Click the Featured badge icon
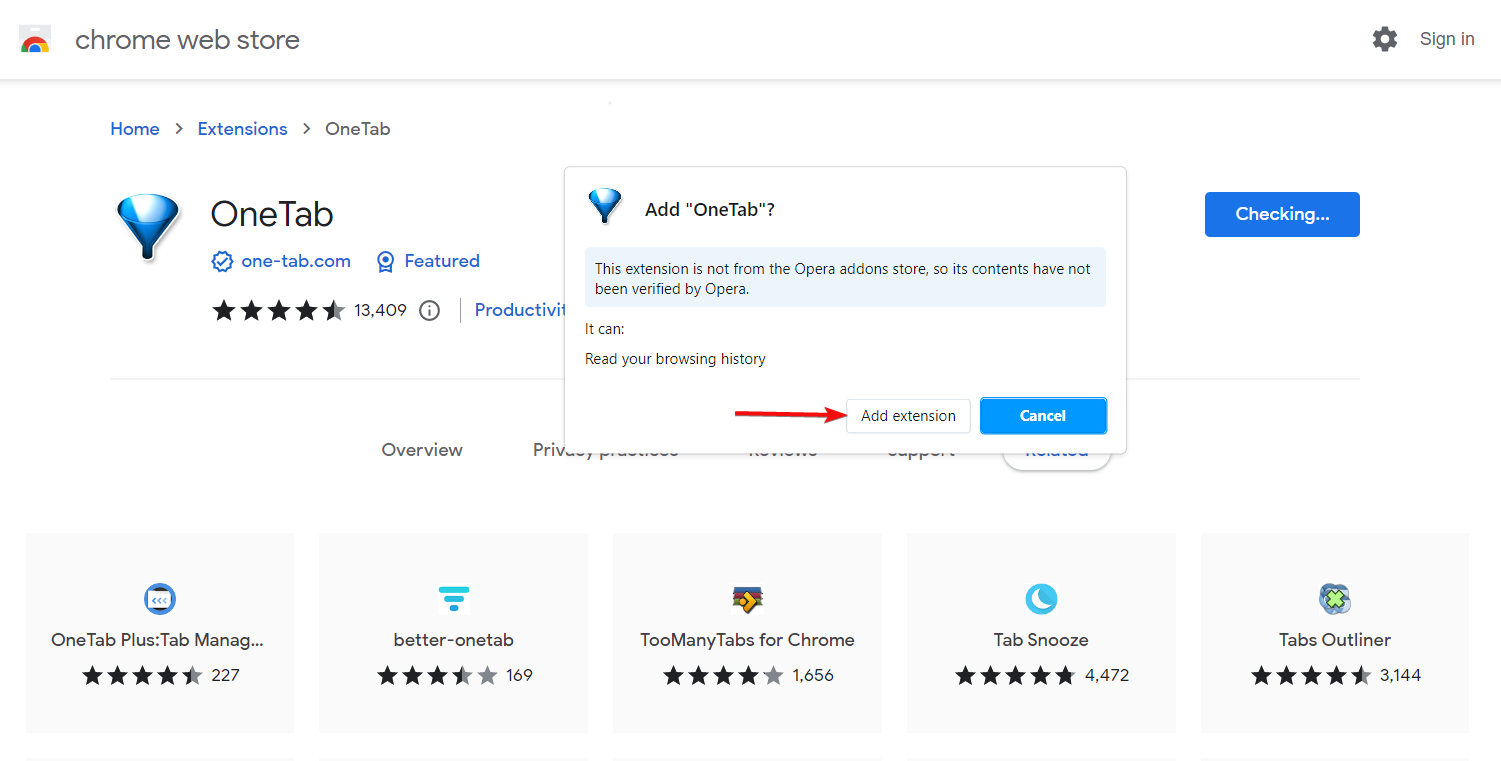The image size is (1501, 761). (x=385, y=262)
